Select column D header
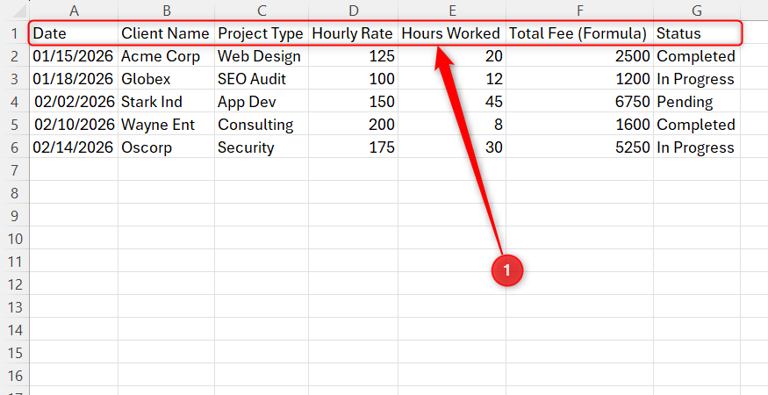 tap(353, 10)
